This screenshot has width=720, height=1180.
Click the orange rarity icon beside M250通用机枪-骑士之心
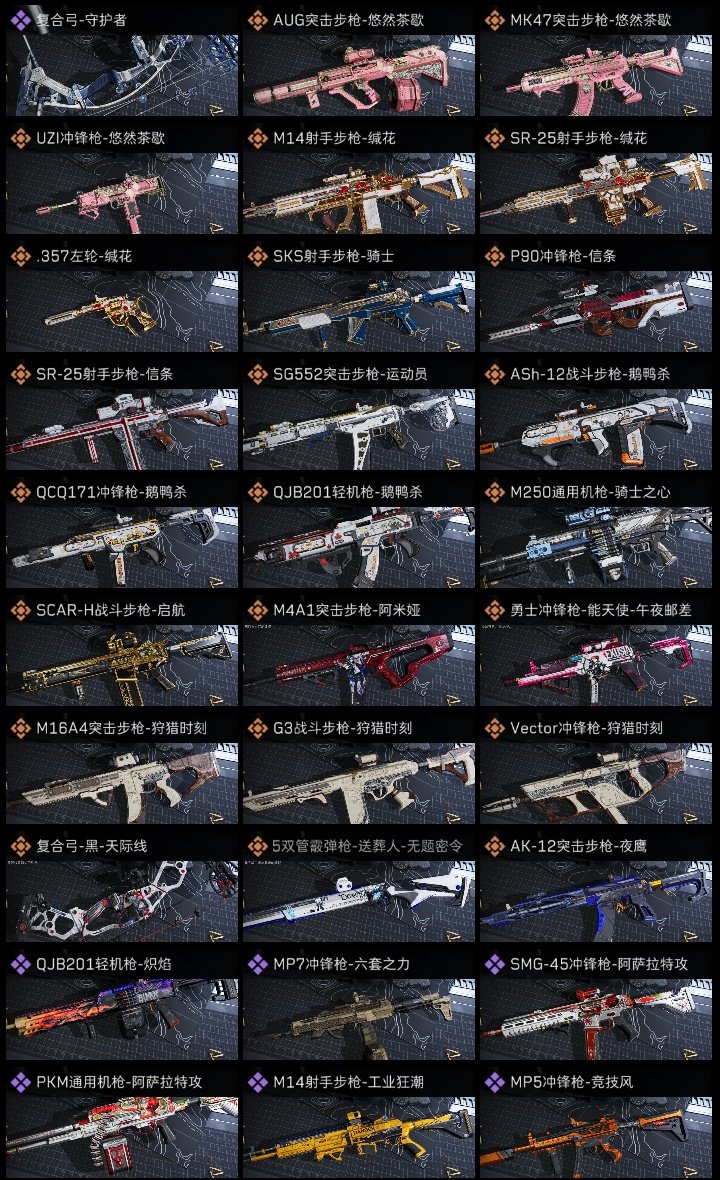click(x=494, y=492)
